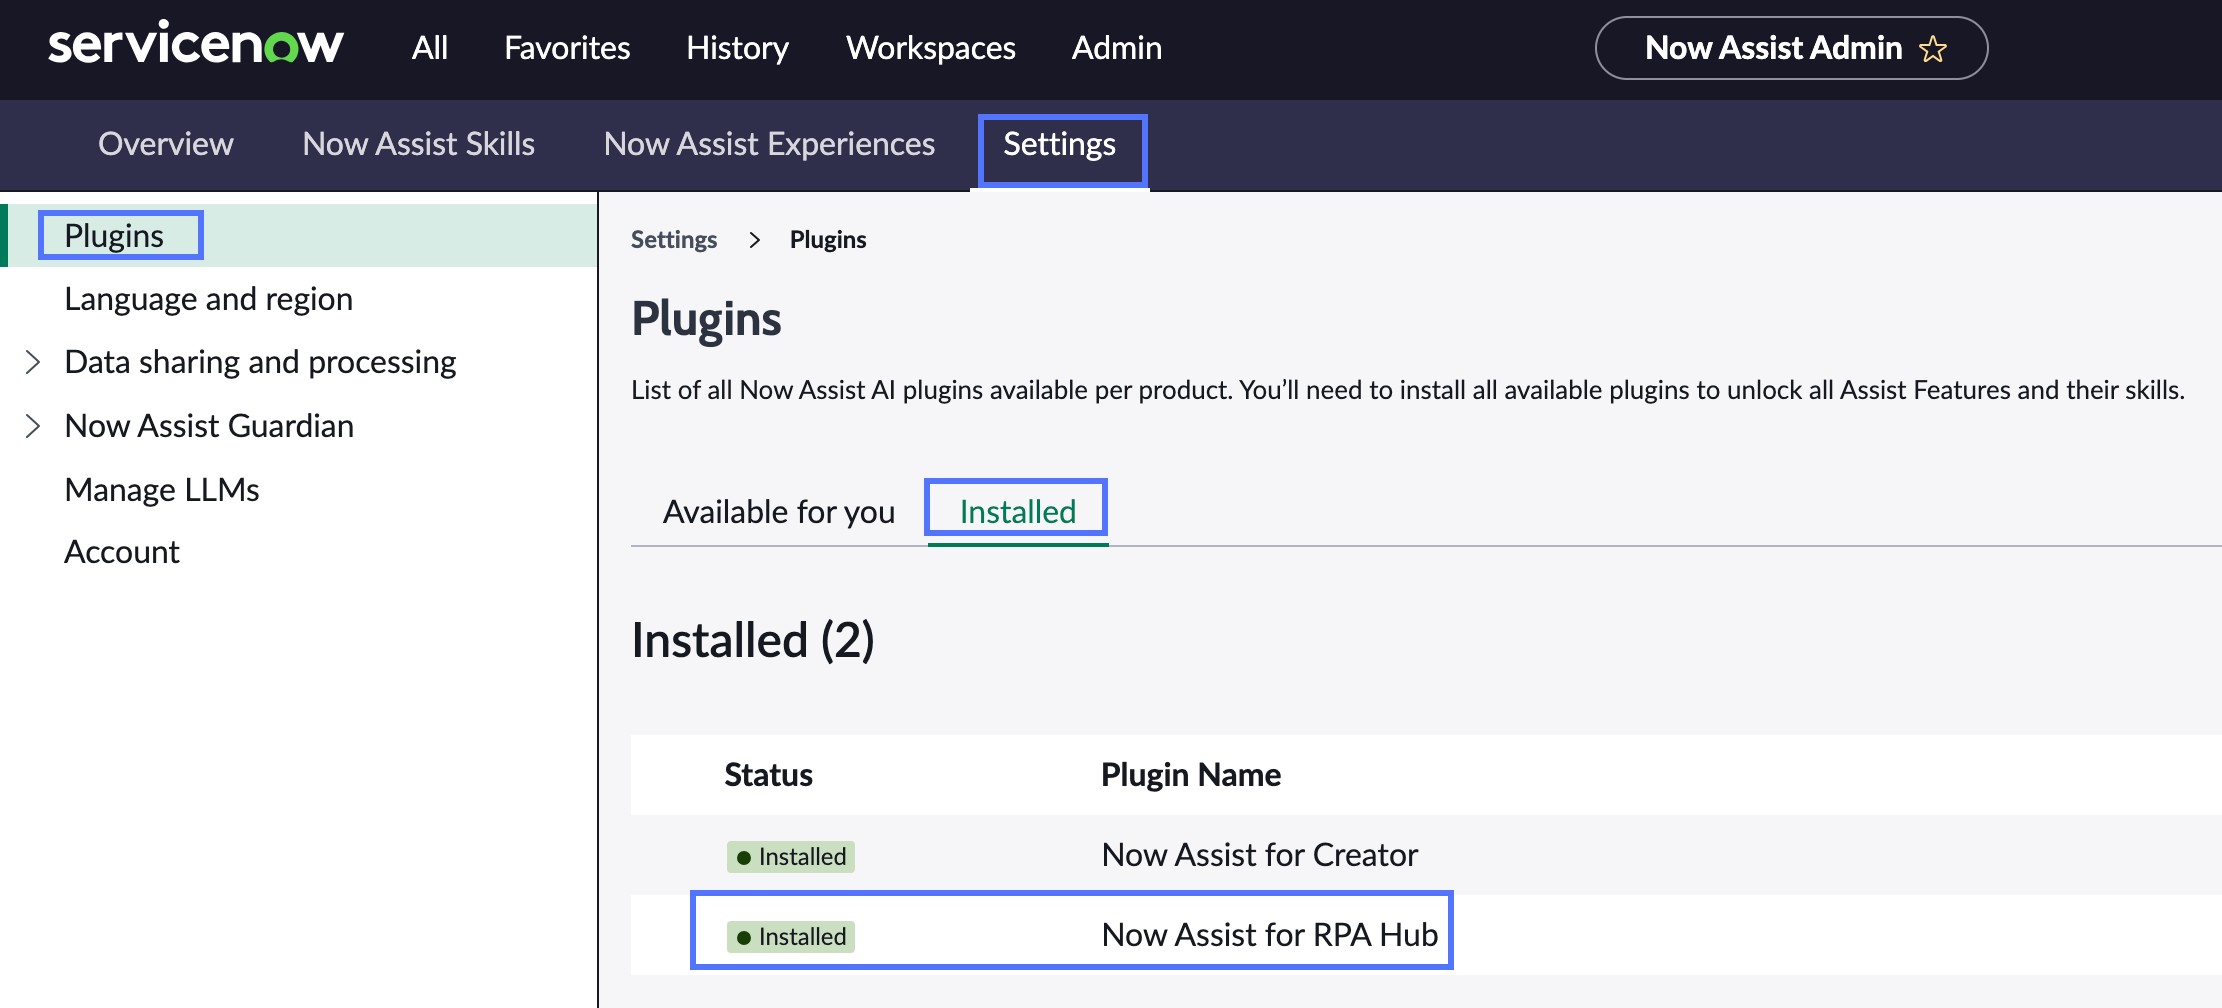The height and width of the screenshot is (1008, 2222).
Task: Click the Now Assist Admin title pill
Action: pos(1791,48)
